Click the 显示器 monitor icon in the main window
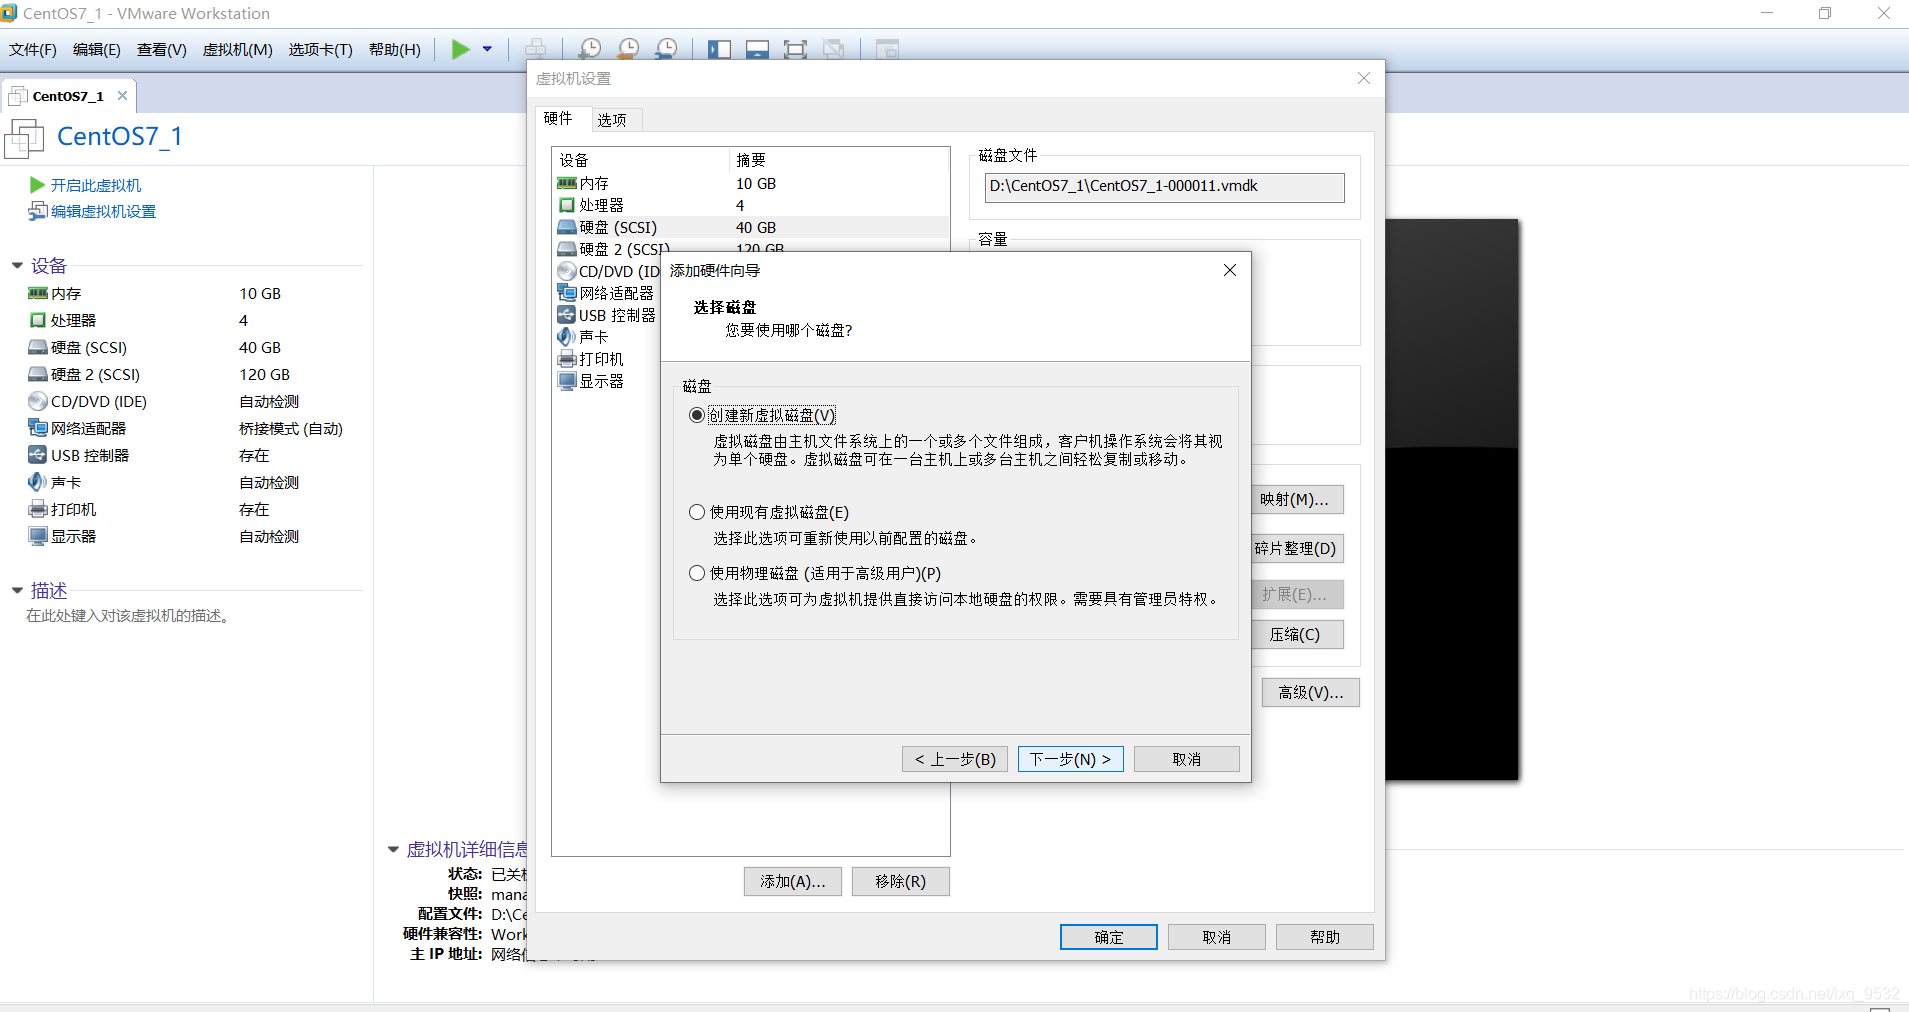The image size is (1909, 1012). (38, 536)
